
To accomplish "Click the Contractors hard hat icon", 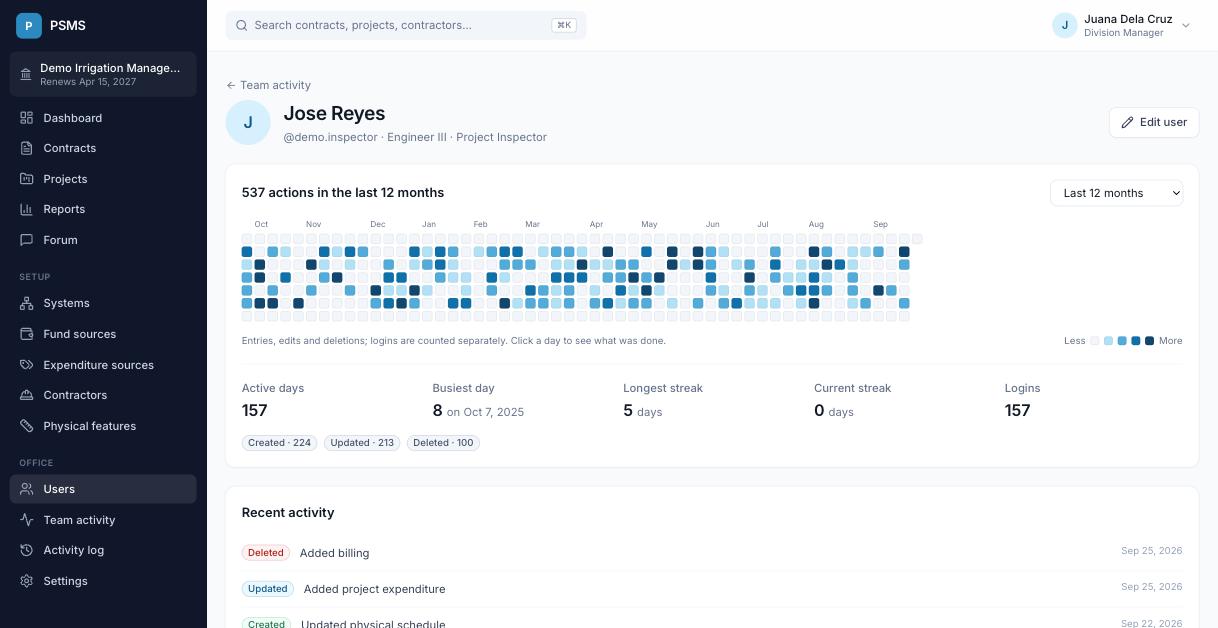I will coord(26,395).
